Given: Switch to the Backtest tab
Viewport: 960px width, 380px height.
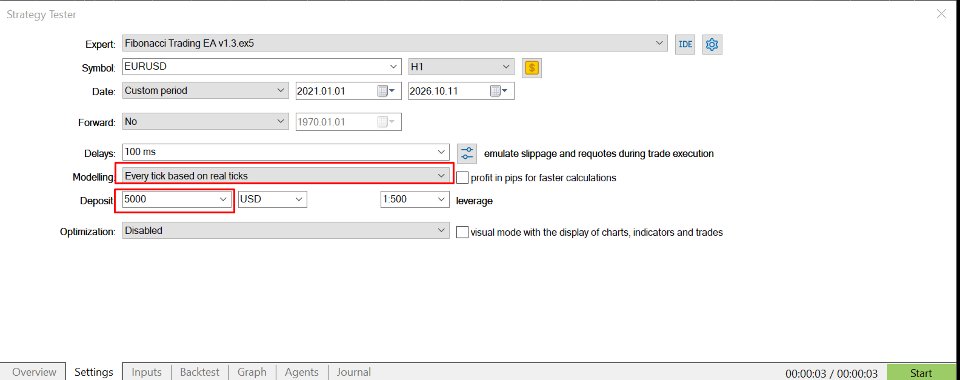Looking at the screenshot, I should pyautogui.click(x=200, y=372).
